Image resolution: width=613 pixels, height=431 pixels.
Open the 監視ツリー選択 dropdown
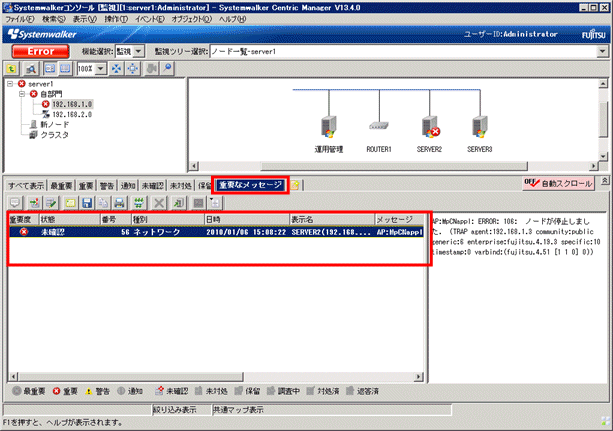pyautogui.click(x=602, y=51)
